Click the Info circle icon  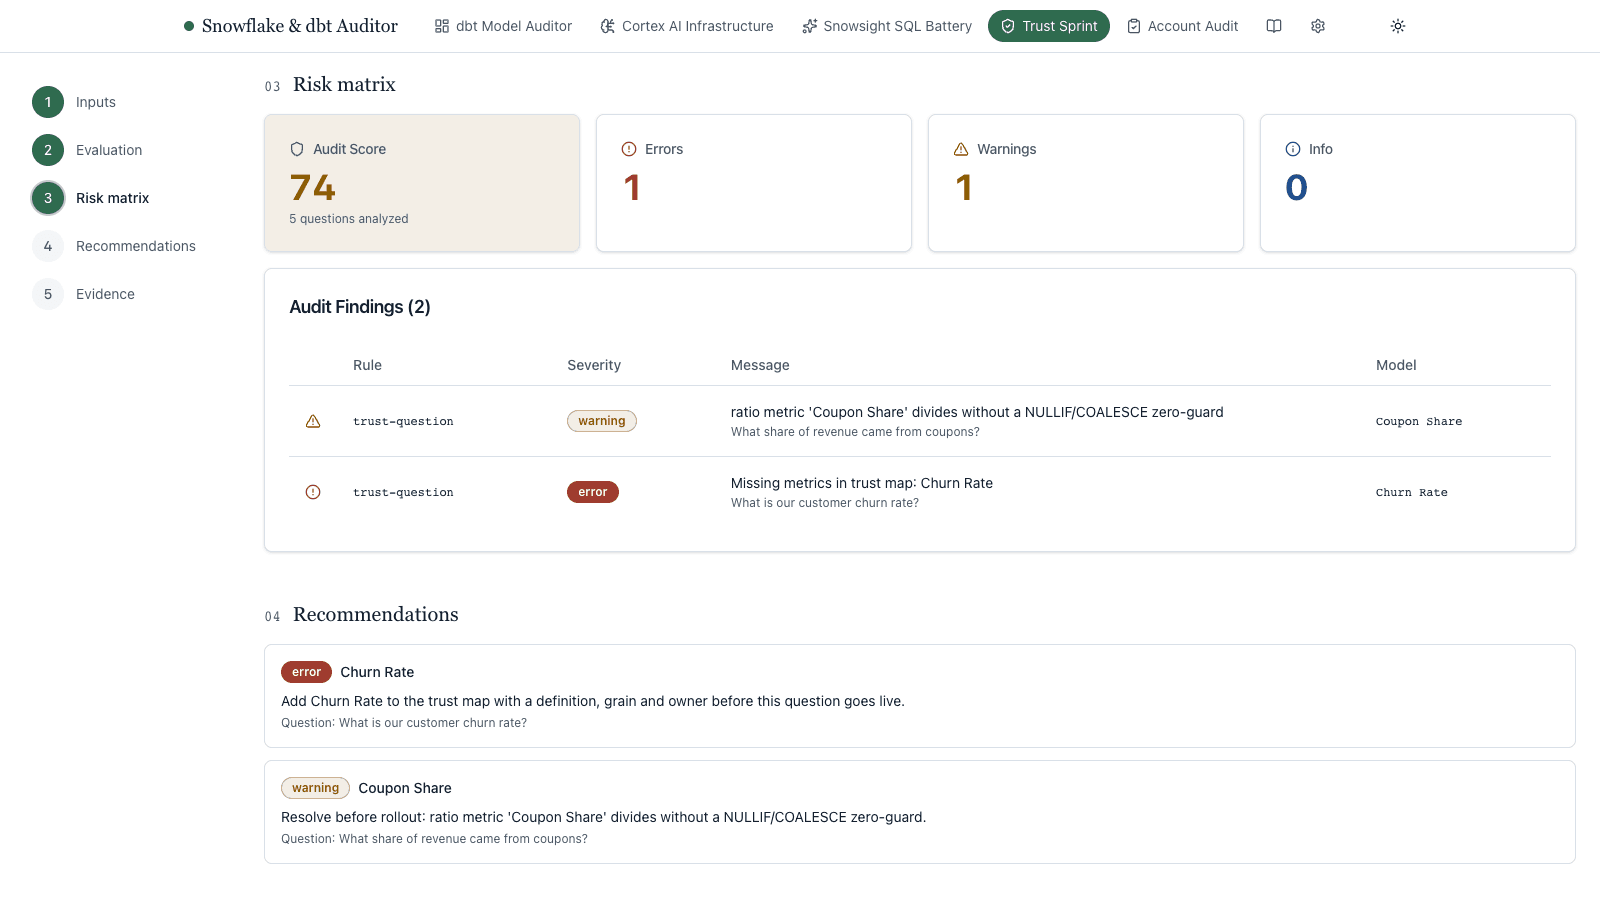pos(1293,149)
